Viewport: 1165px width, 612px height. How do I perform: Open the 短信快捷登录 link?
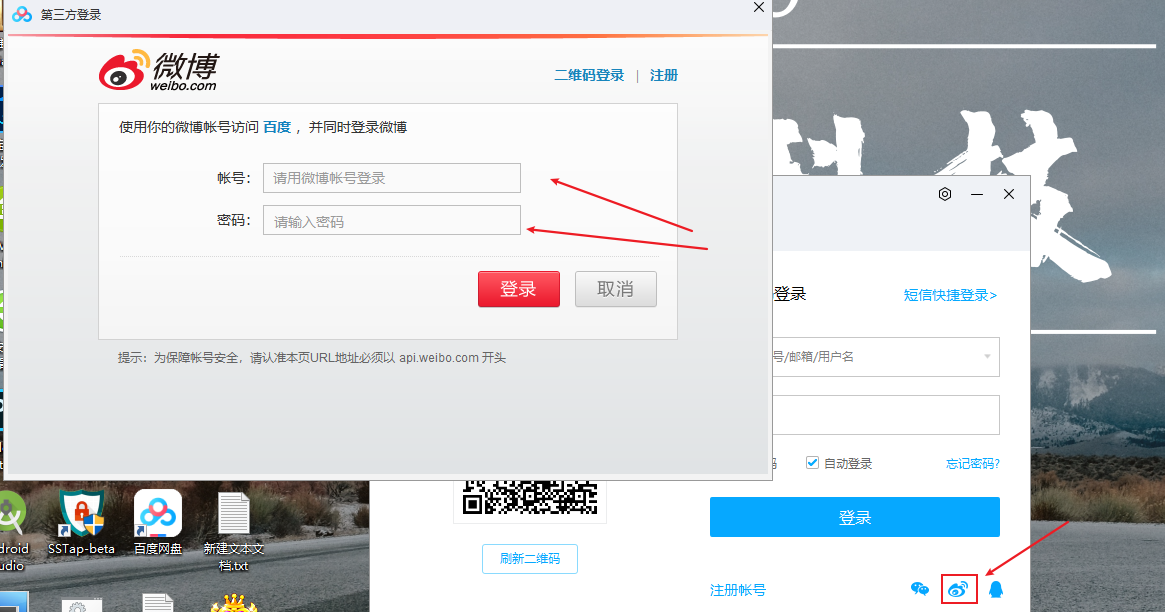[x=950, y=295]
